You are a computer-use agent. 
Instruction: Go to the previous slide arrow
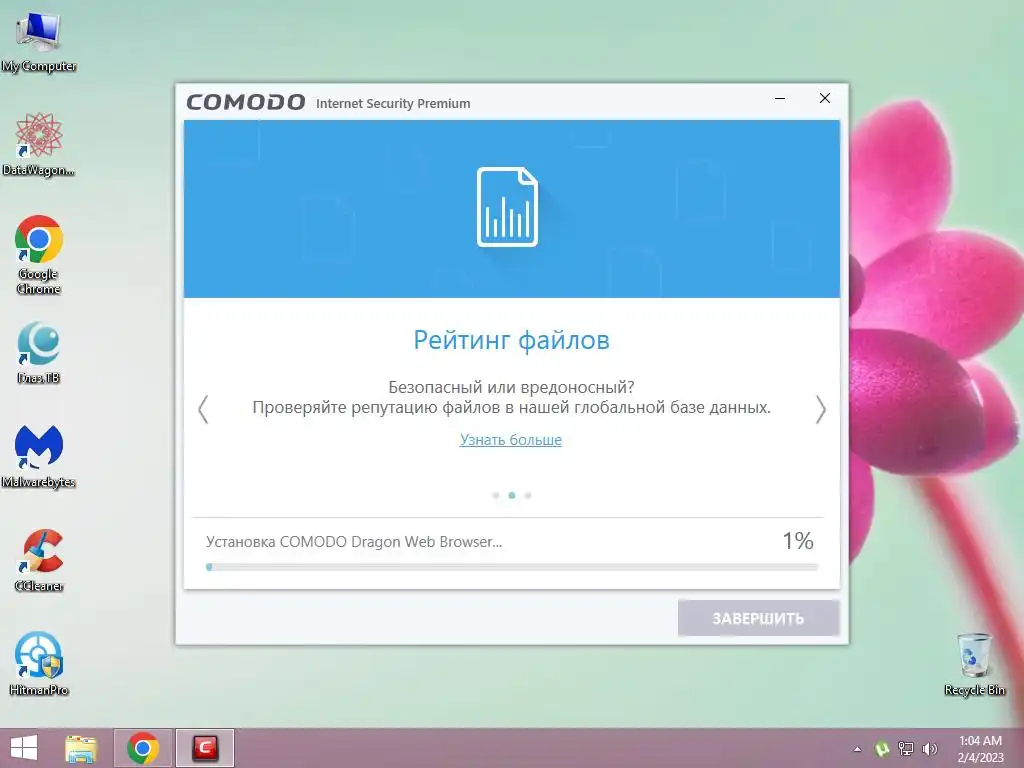(x=203, y=409)
